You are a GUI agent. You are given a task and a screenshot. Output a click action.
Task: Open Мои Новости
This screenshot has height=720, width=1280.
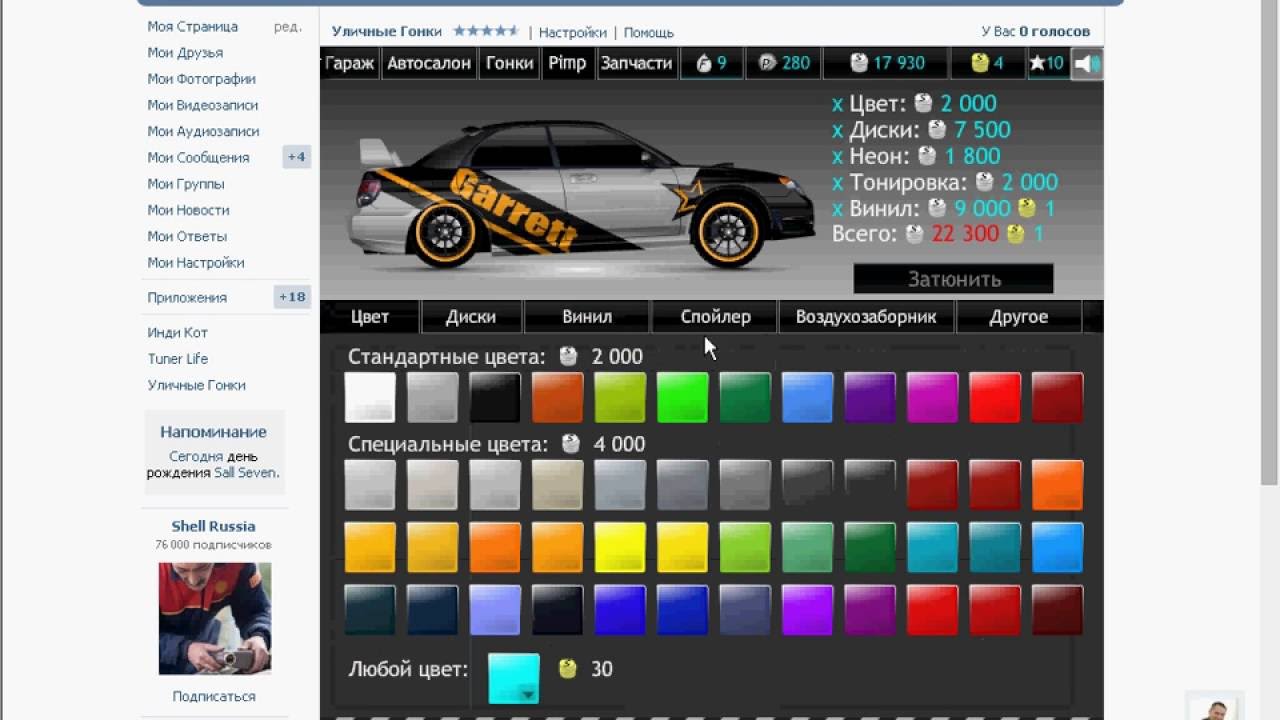coord(188,210)
